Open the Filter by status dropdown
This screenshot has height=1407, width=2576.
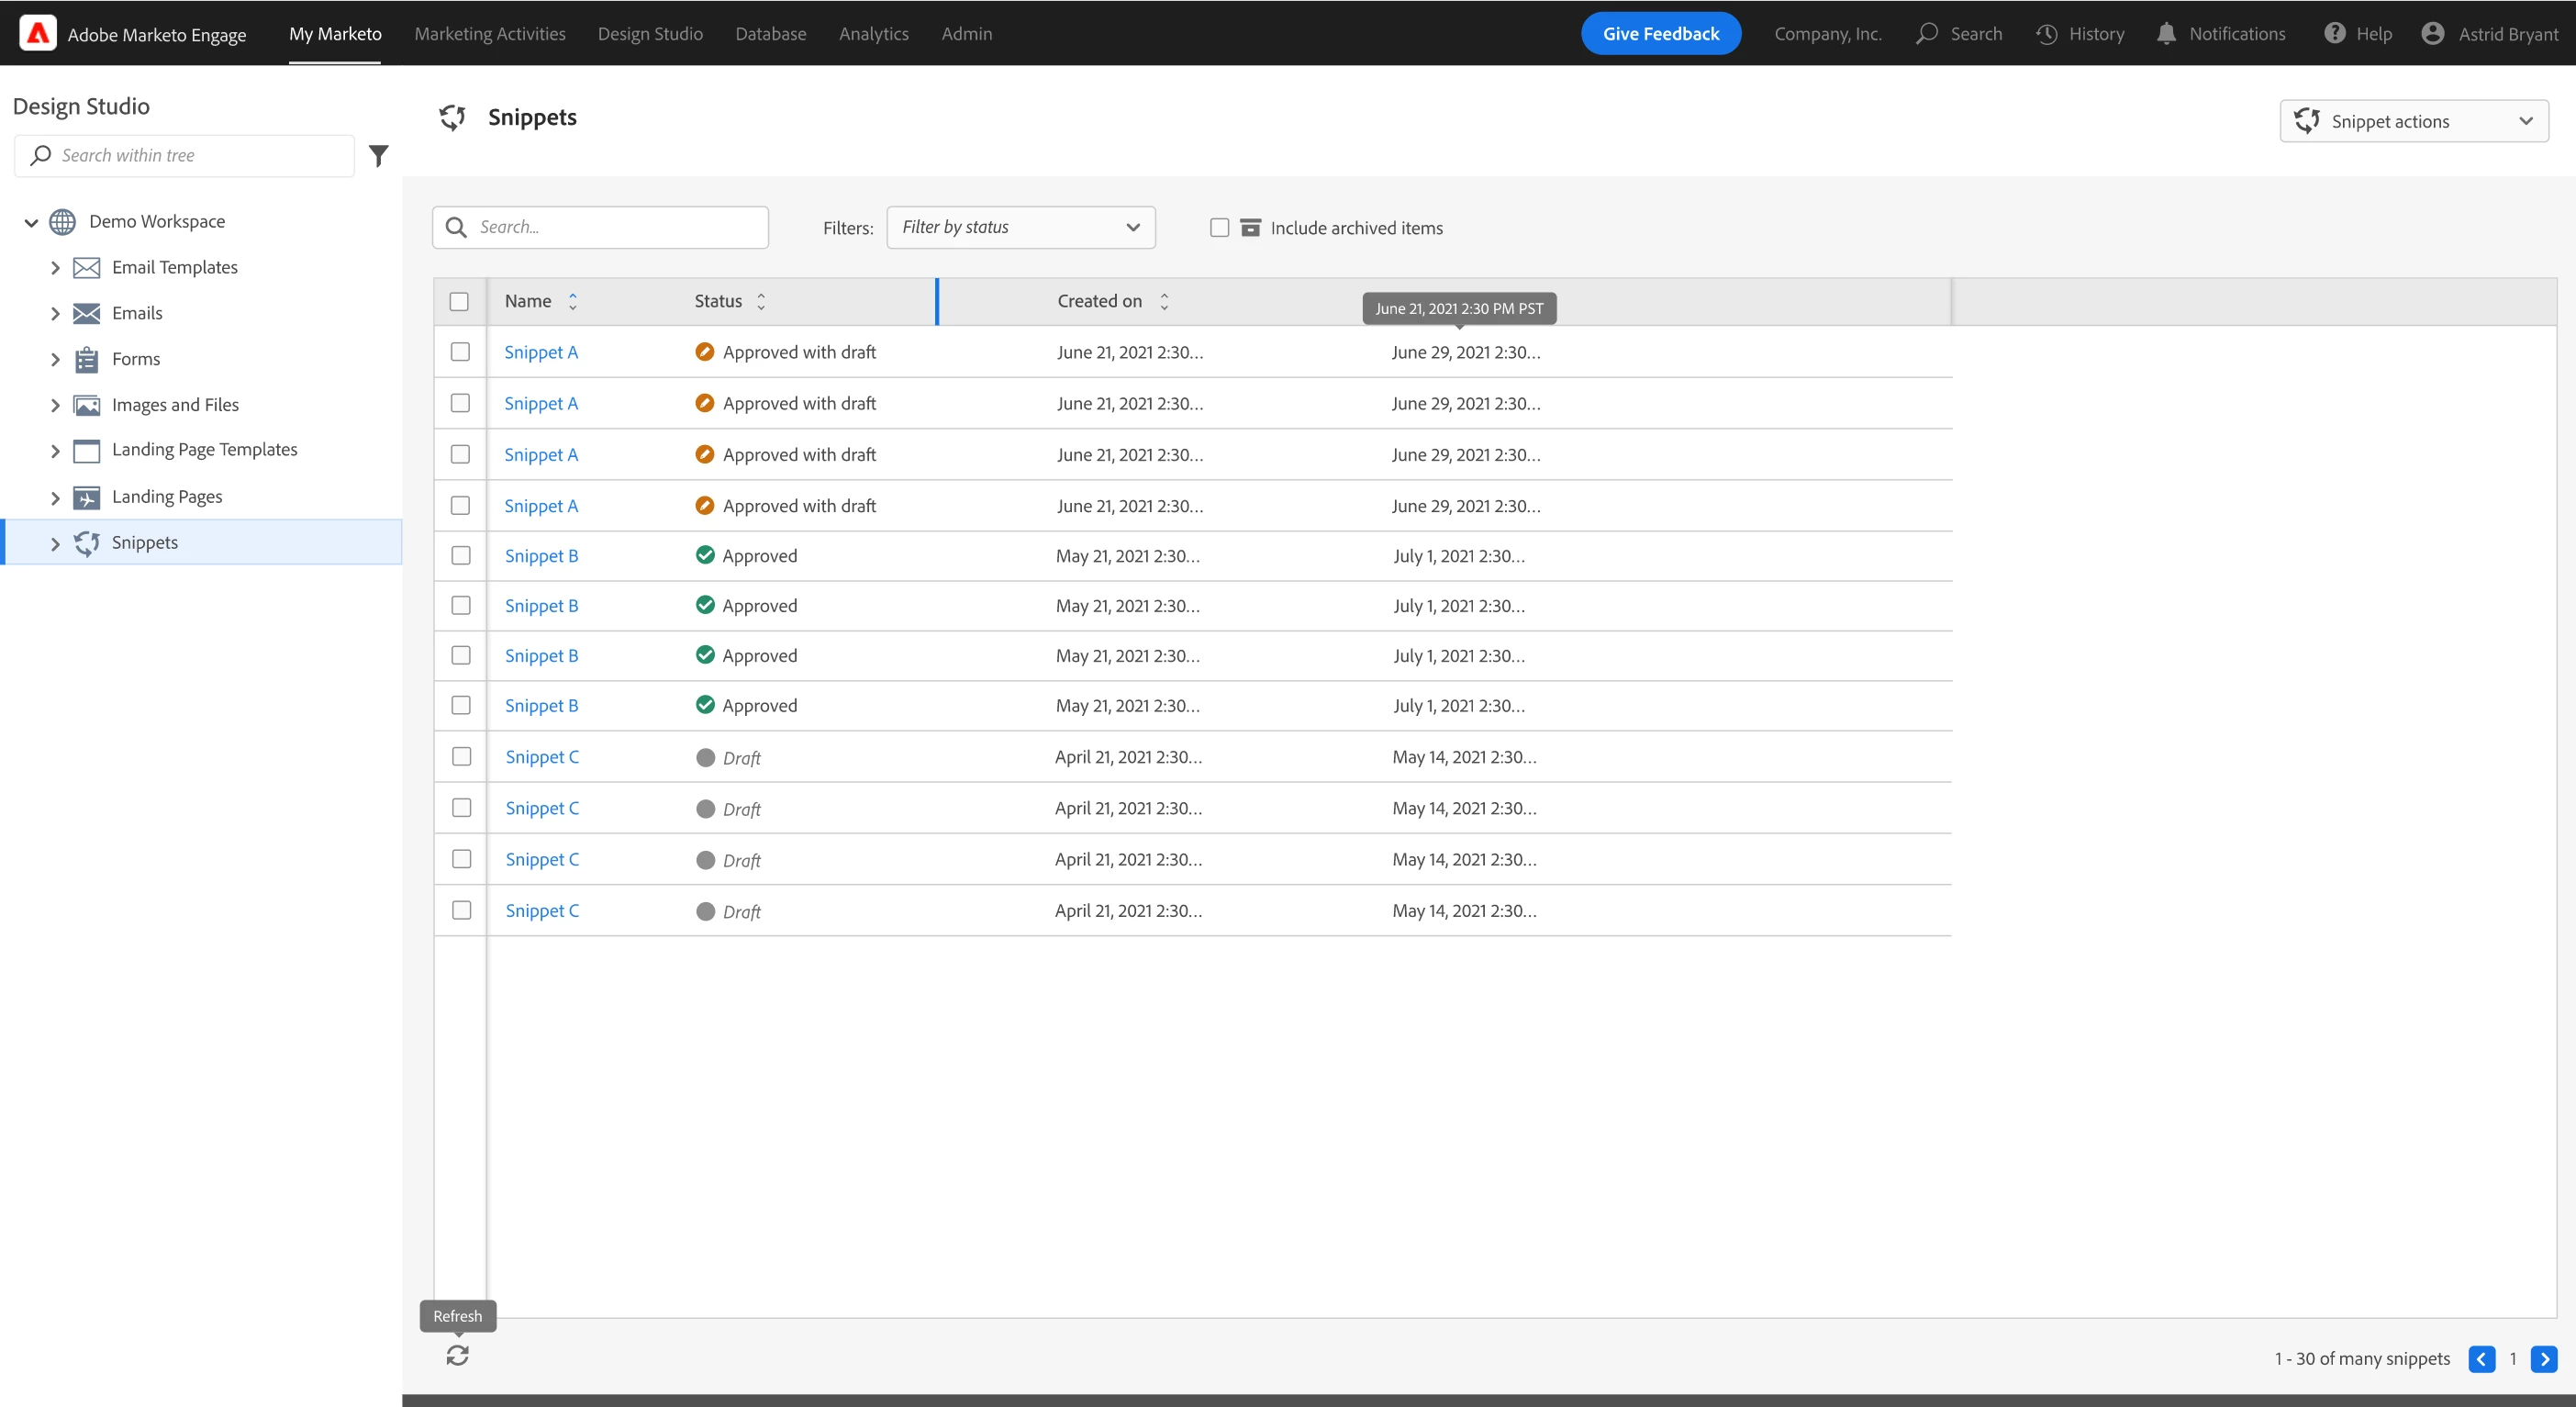point(1020,228)
